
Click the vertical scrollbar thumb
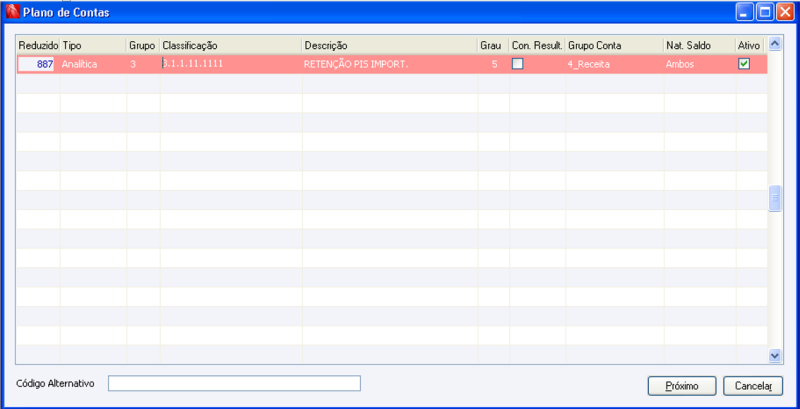(775, 198)
